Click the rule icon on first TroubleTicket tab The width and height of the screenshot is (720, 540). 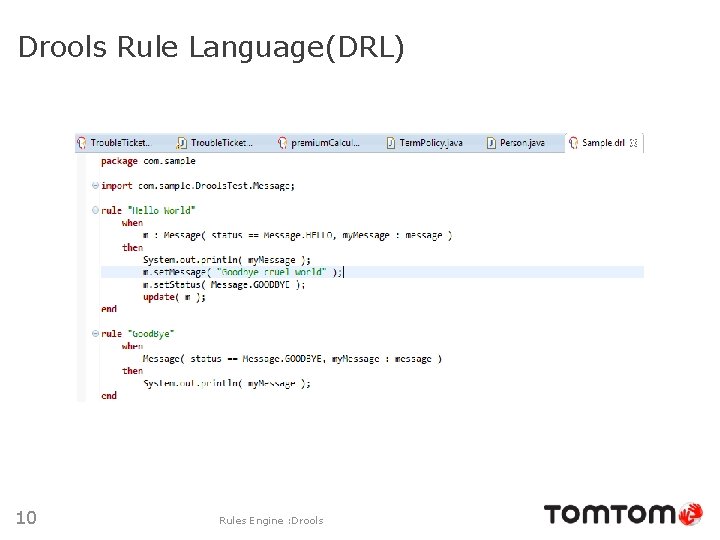(82, 143)
